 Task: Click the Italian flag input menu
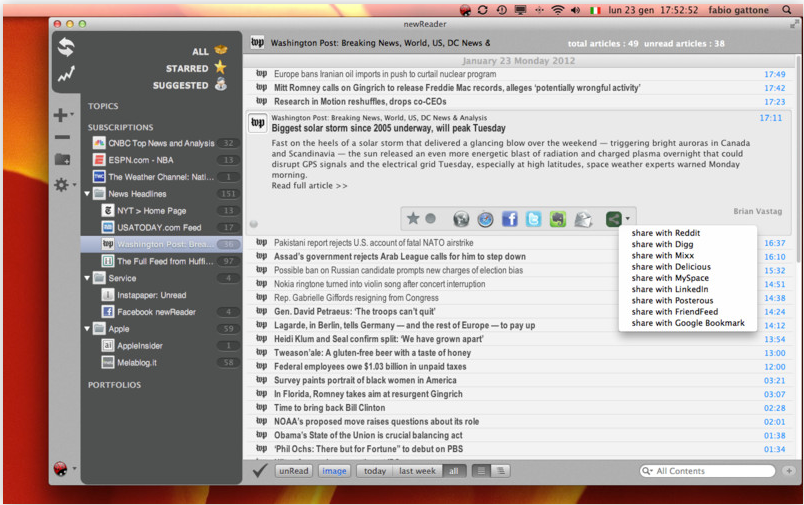[x=595, y=10]
